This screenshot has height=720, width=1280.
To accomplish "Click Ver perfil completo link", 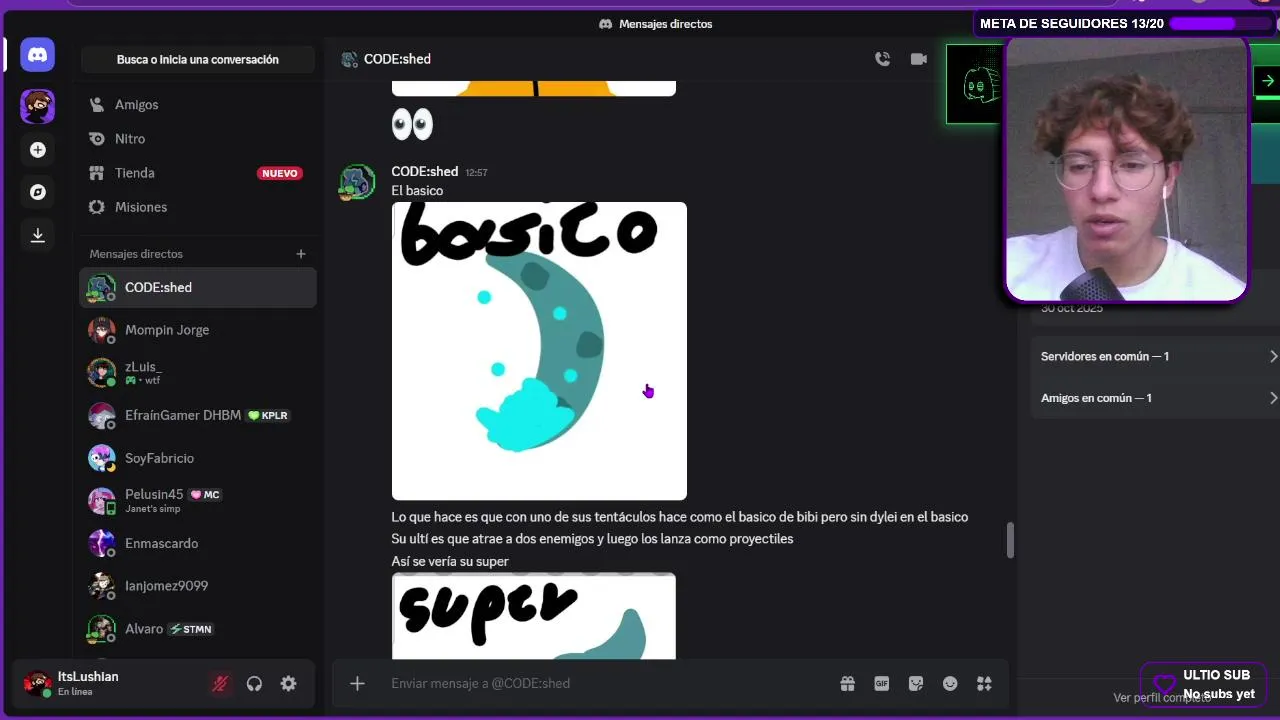I will click(x=1161, y=698).
